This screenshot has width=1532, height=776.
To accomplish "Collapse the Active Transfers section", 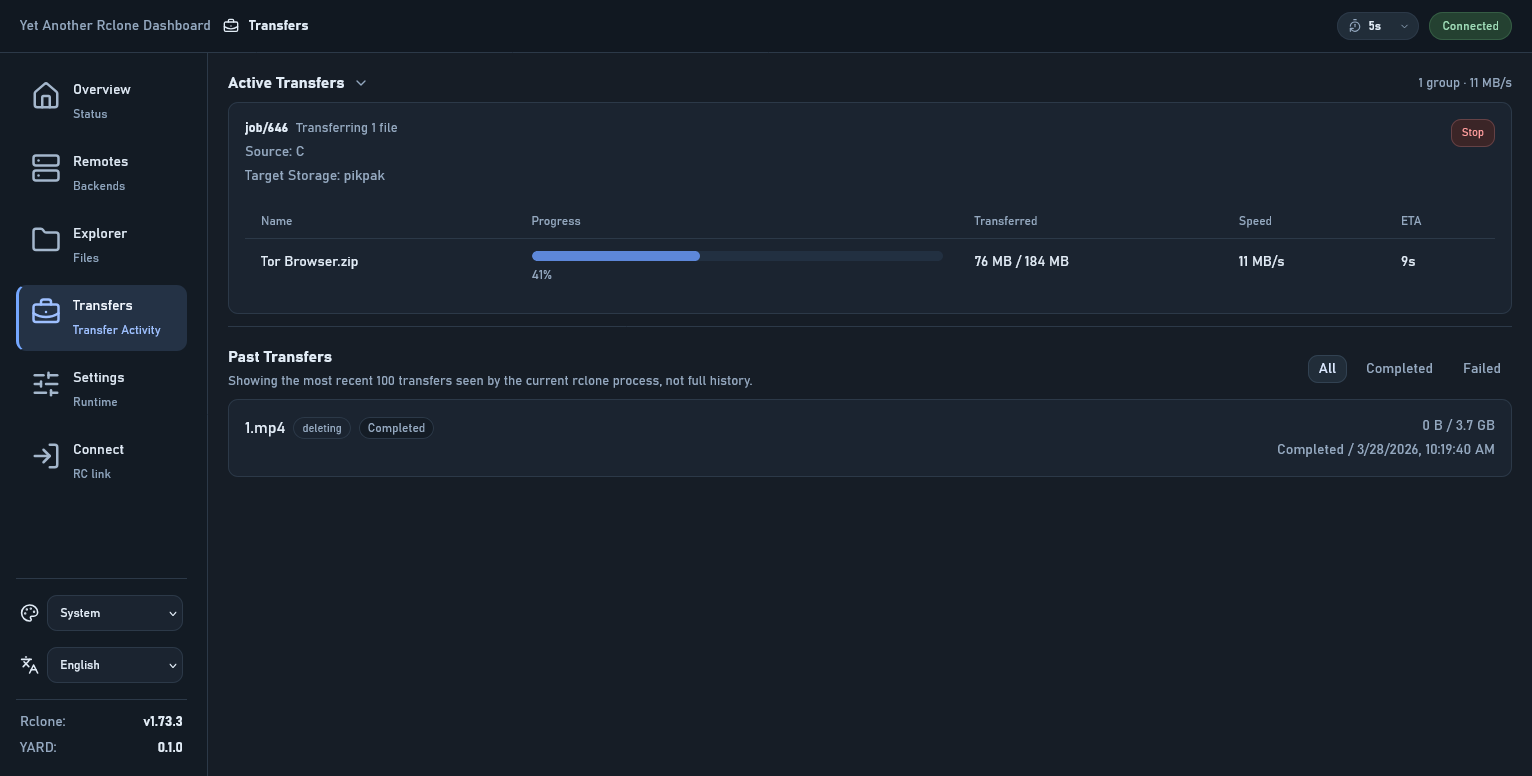I will click(361, 83).
